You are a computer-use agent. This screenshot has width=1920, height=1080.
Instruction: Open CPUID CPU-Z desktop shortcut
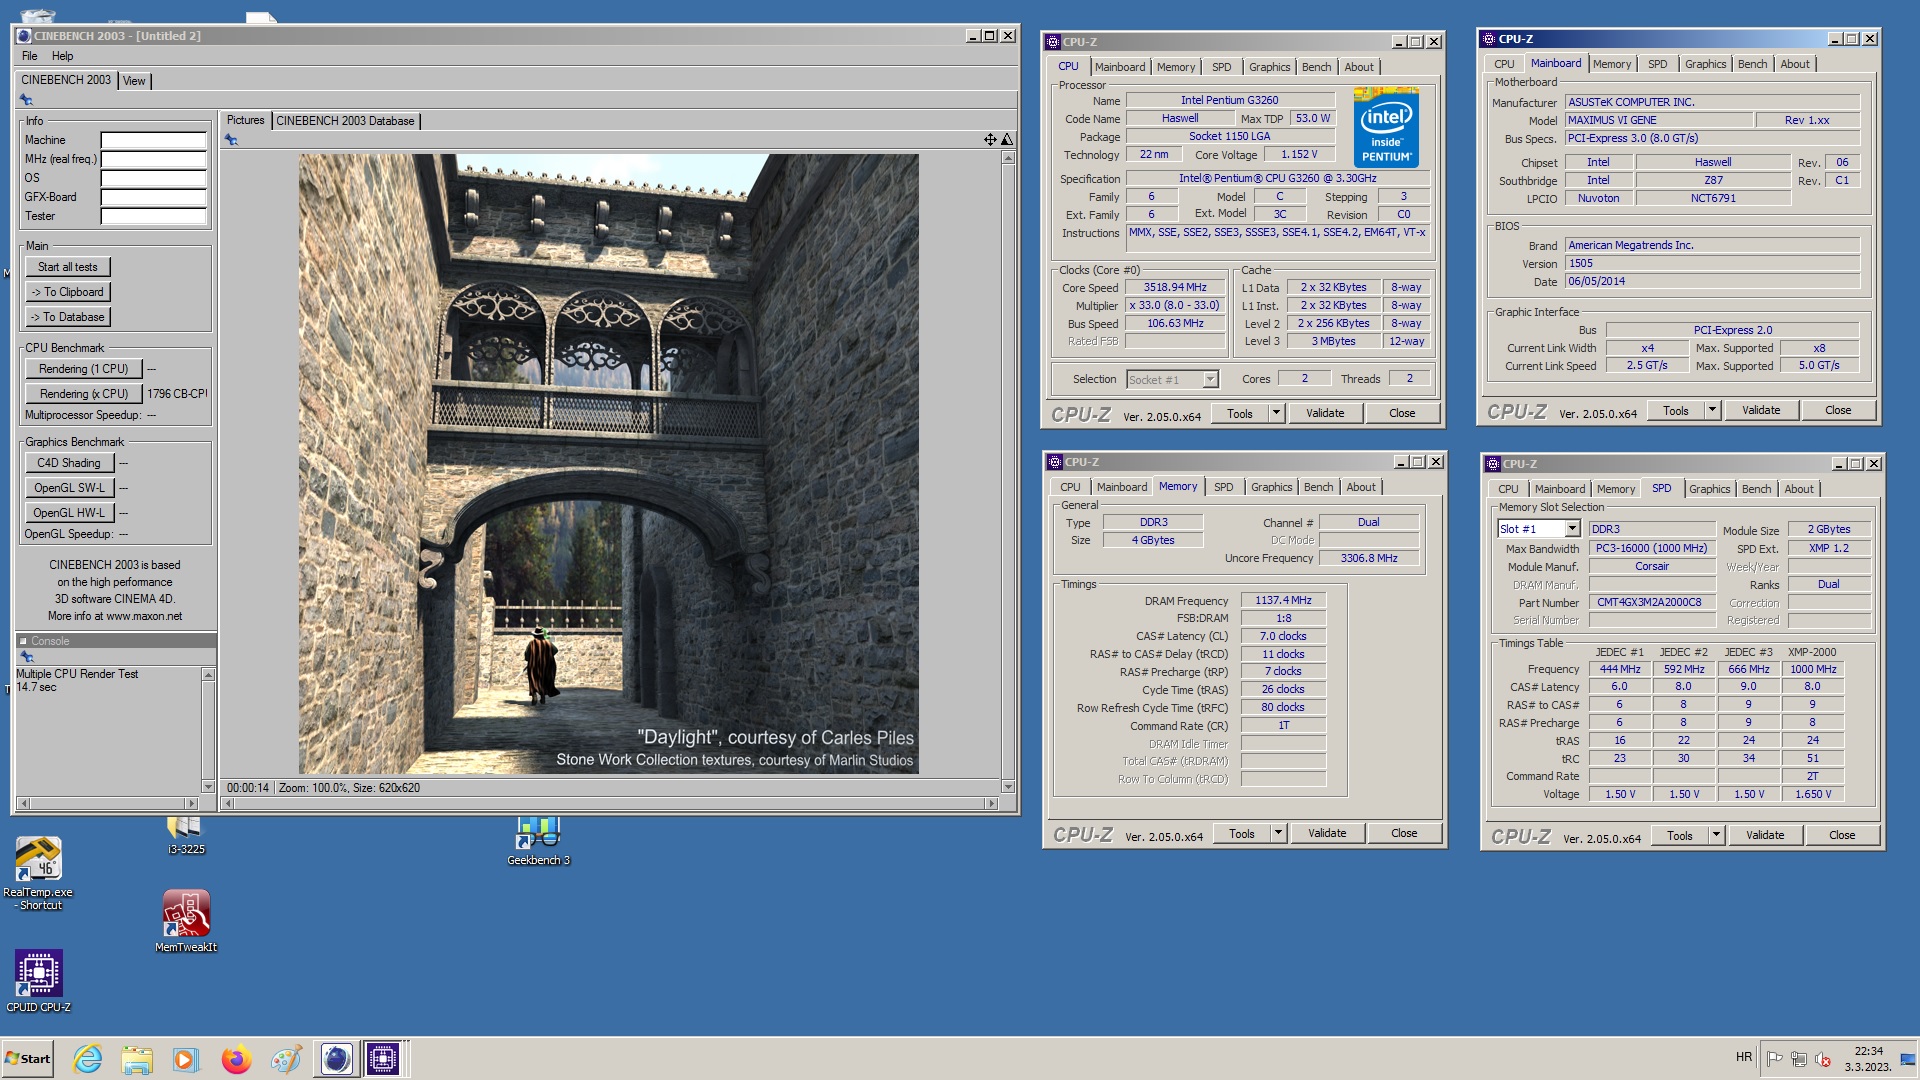[x=38, y=981]
